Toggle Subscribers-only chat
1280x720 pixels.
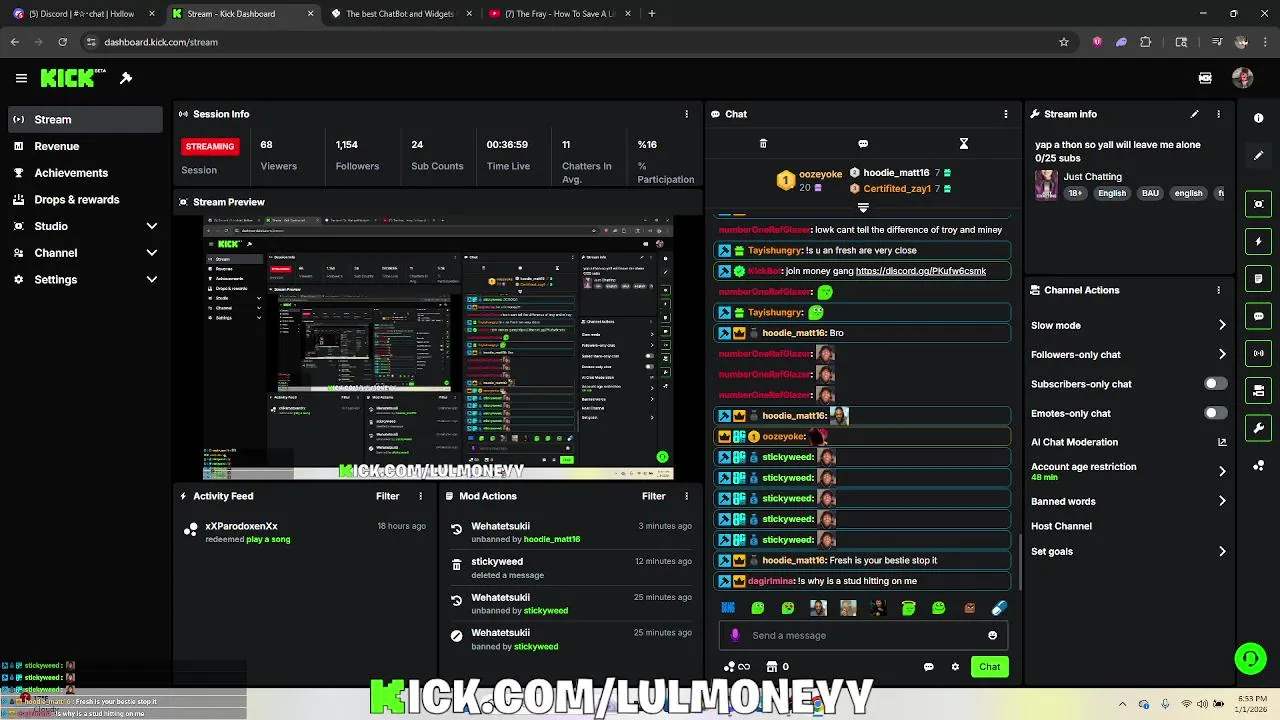click(1215, 384)
